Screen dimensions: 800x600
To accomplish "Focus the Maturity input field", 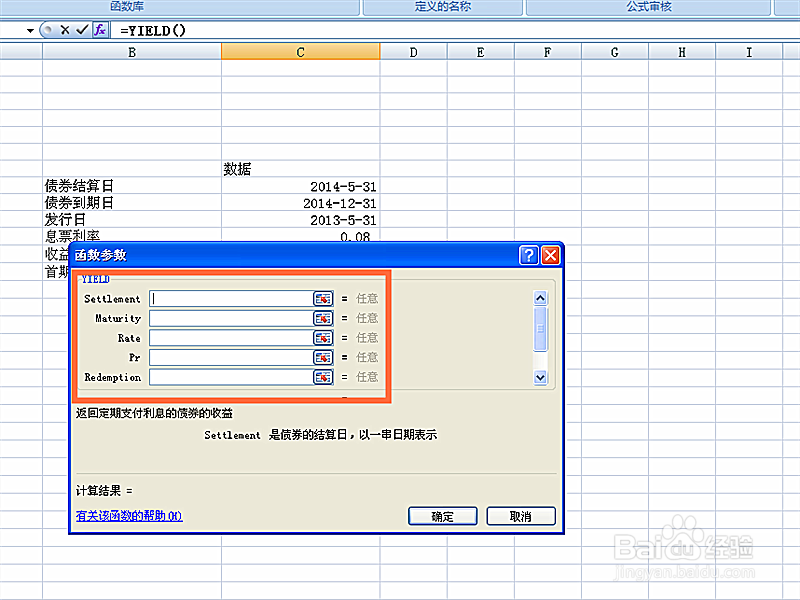I will pos(231,318).
